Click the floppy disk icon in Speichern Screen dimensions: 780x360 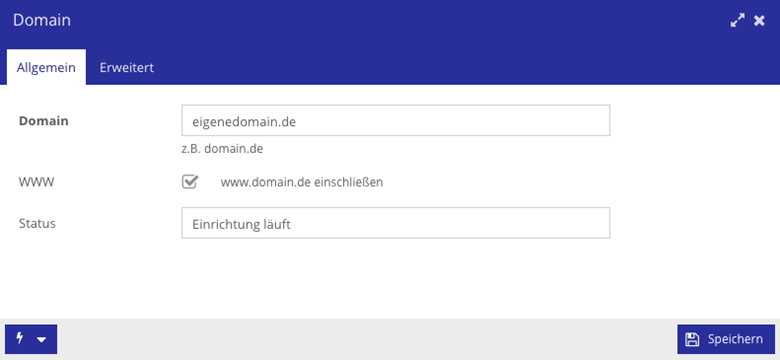click(x=692, y=339)
